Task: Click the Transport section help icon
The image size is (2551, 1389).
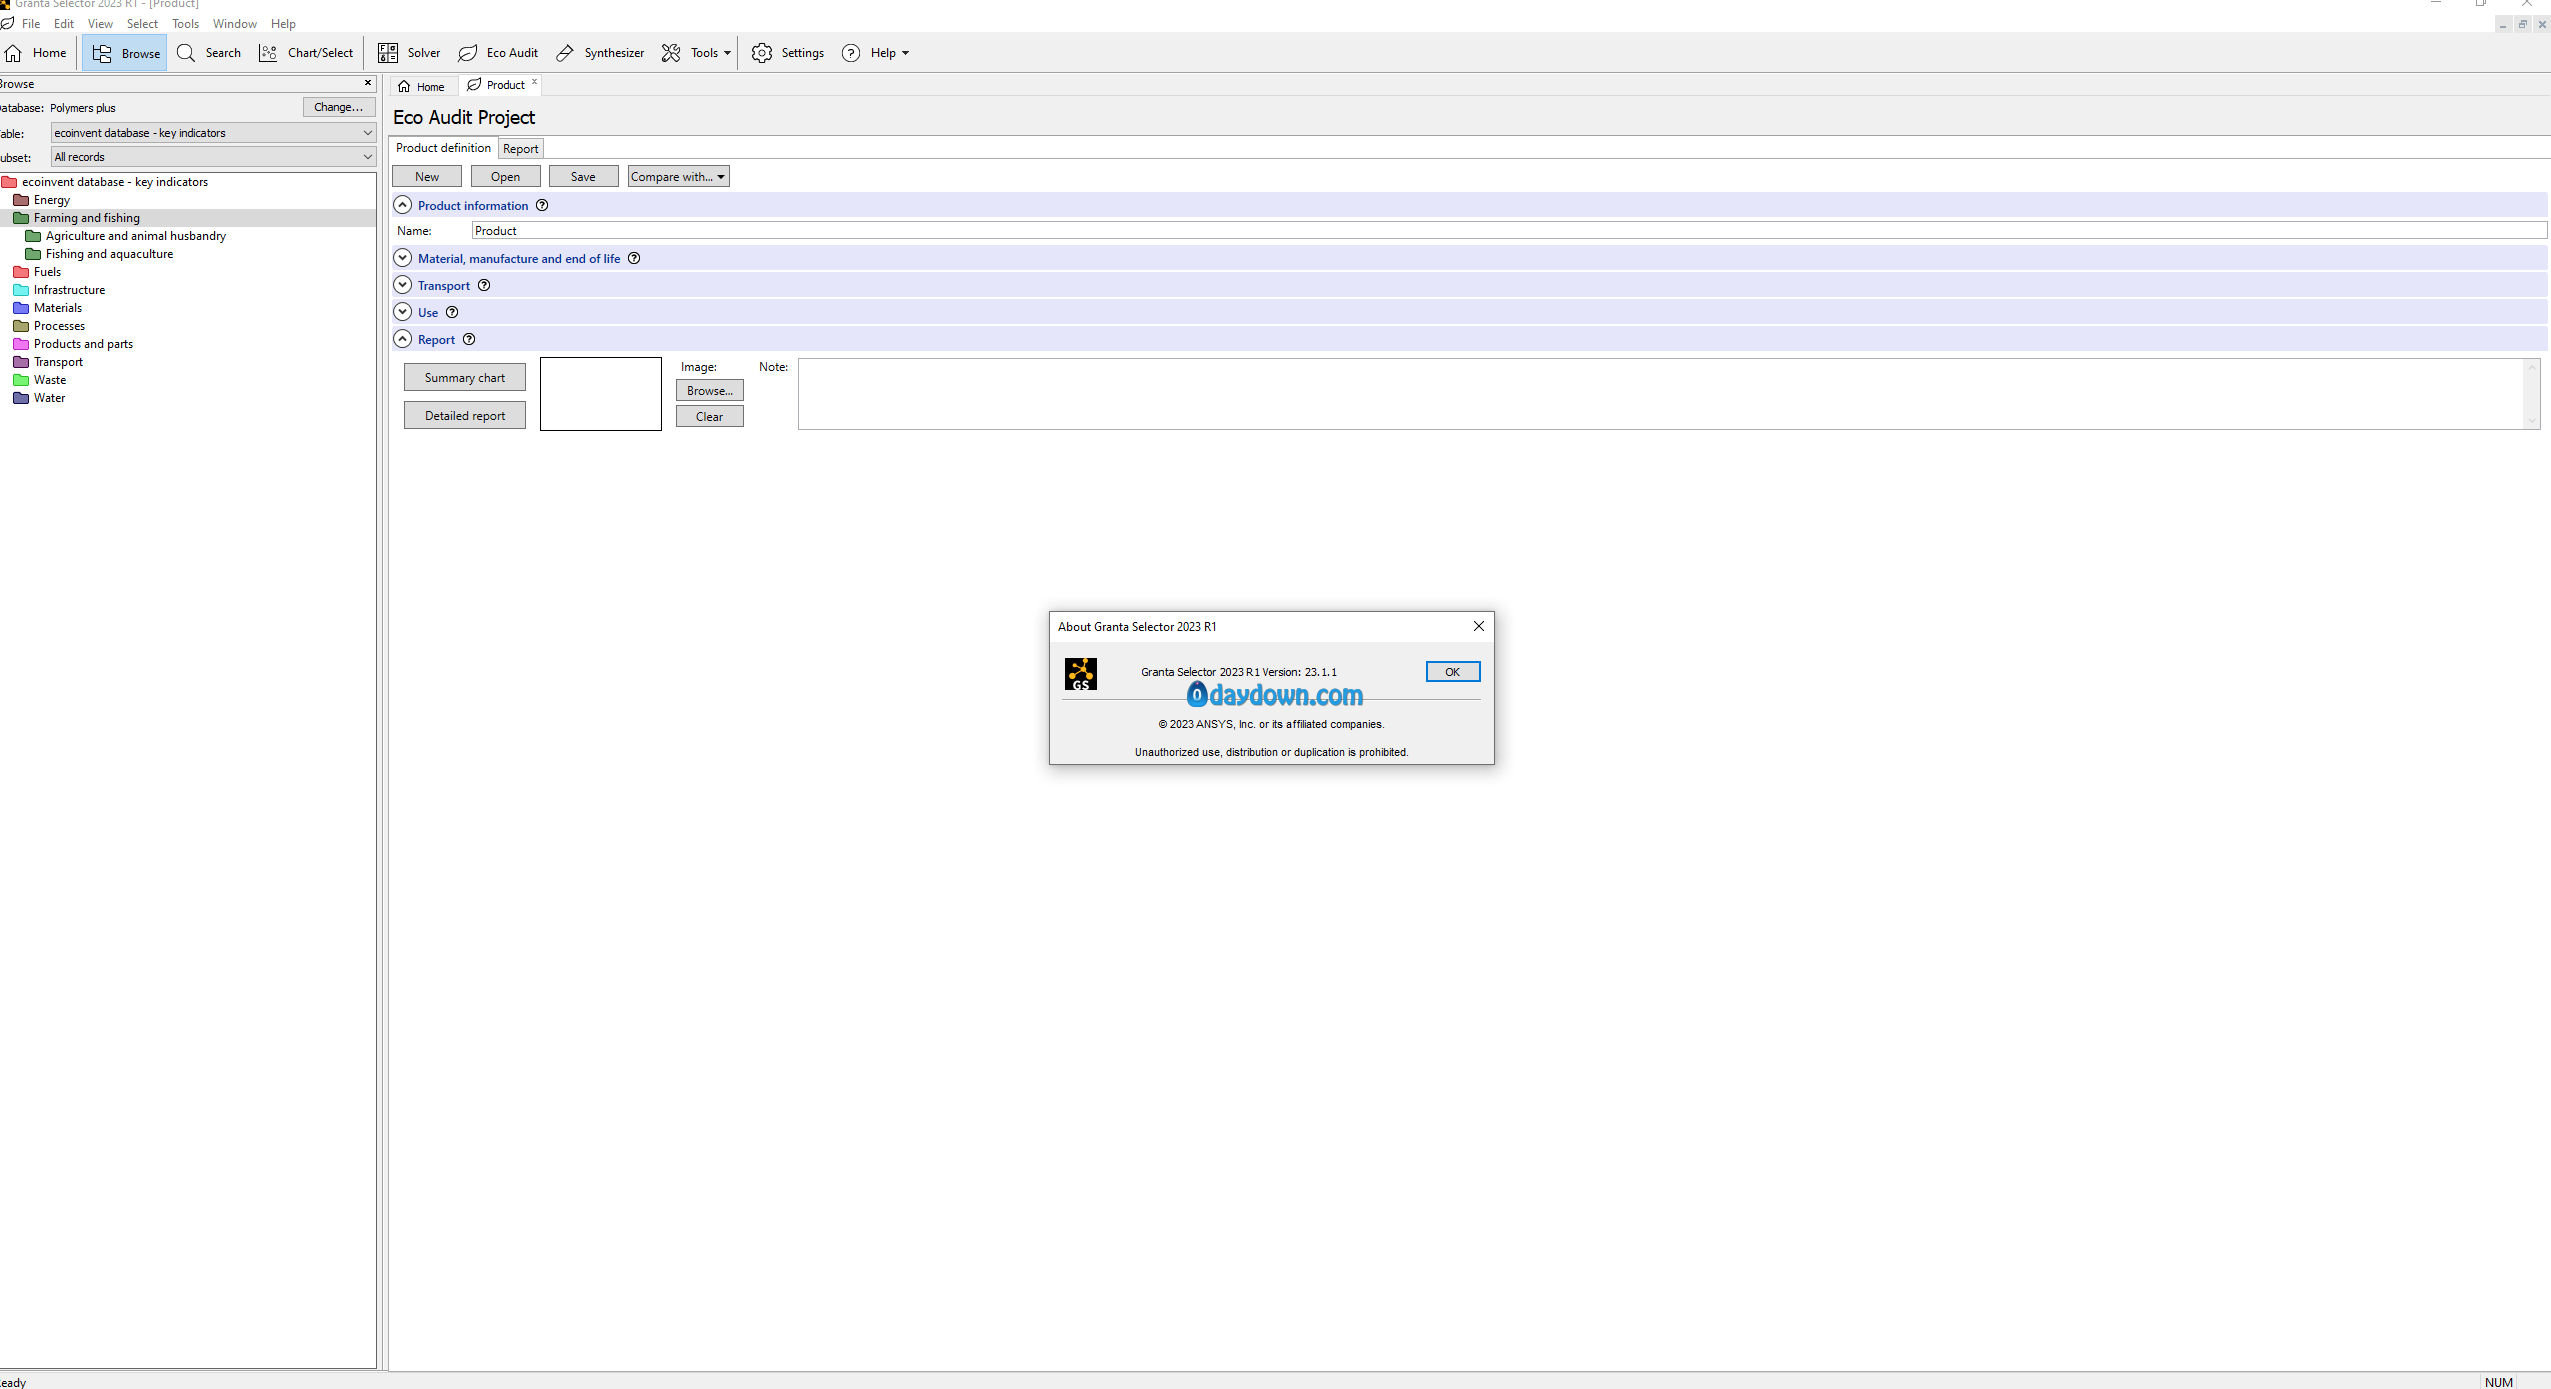Action: [x=484, y=285]
